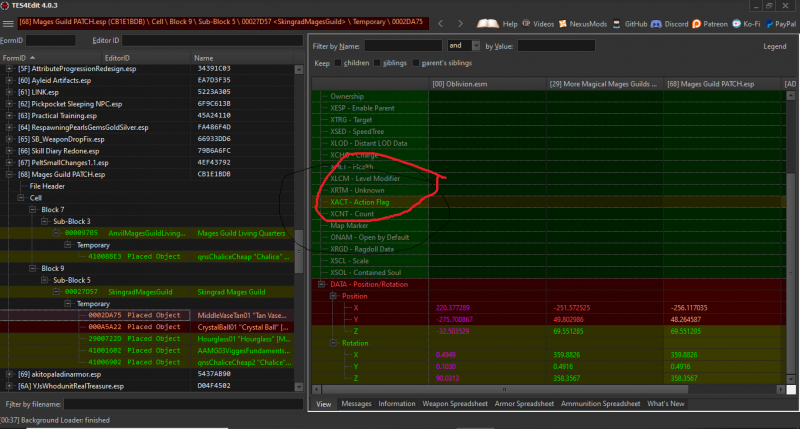The image size is (800, 429).
Task: Toggle Keep parent's siblings checkbox
Action: [x=416, y=63]
